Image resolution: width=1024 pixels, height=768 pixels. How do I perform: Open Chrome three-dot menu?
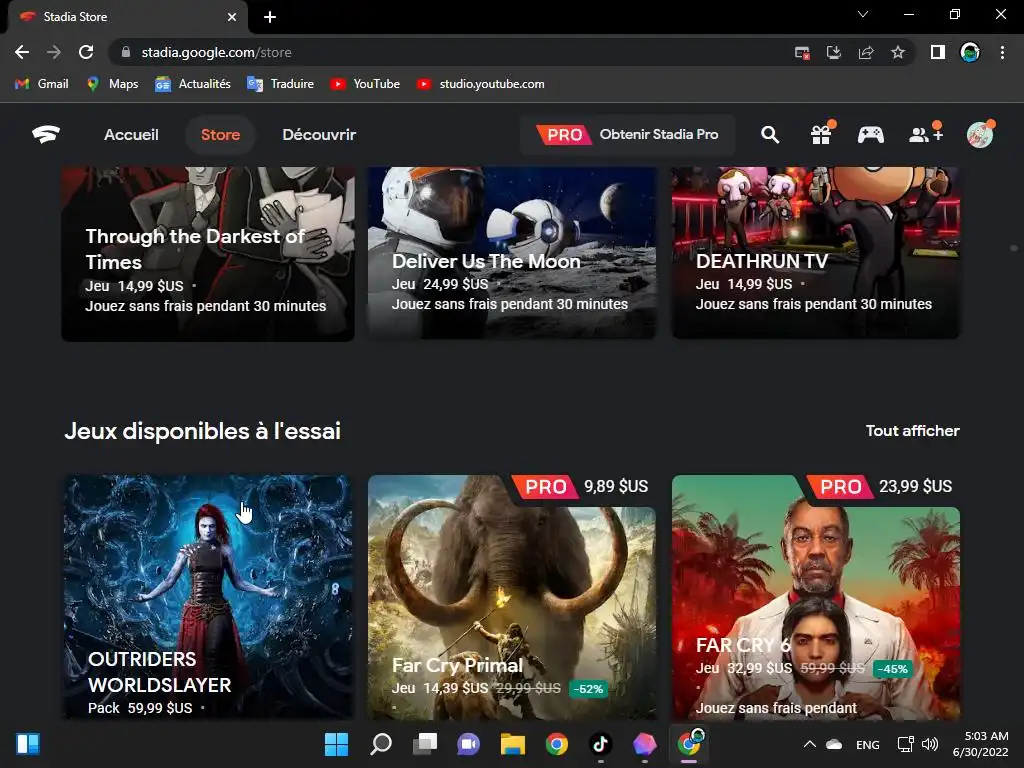tap(1002, 52)
